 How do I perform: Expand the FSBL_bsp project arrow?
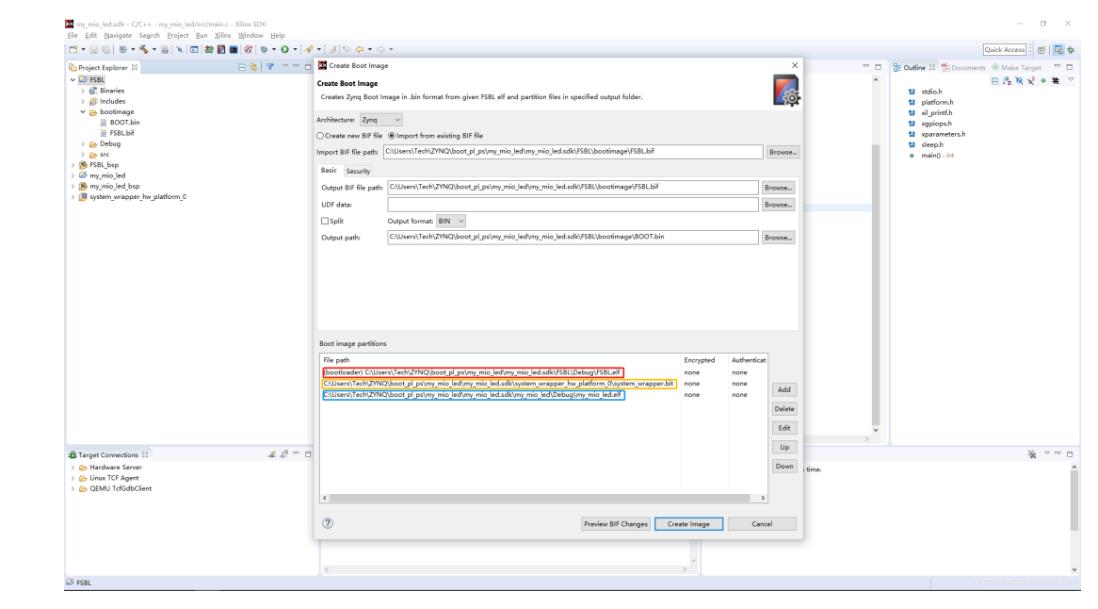click(73, 165)
